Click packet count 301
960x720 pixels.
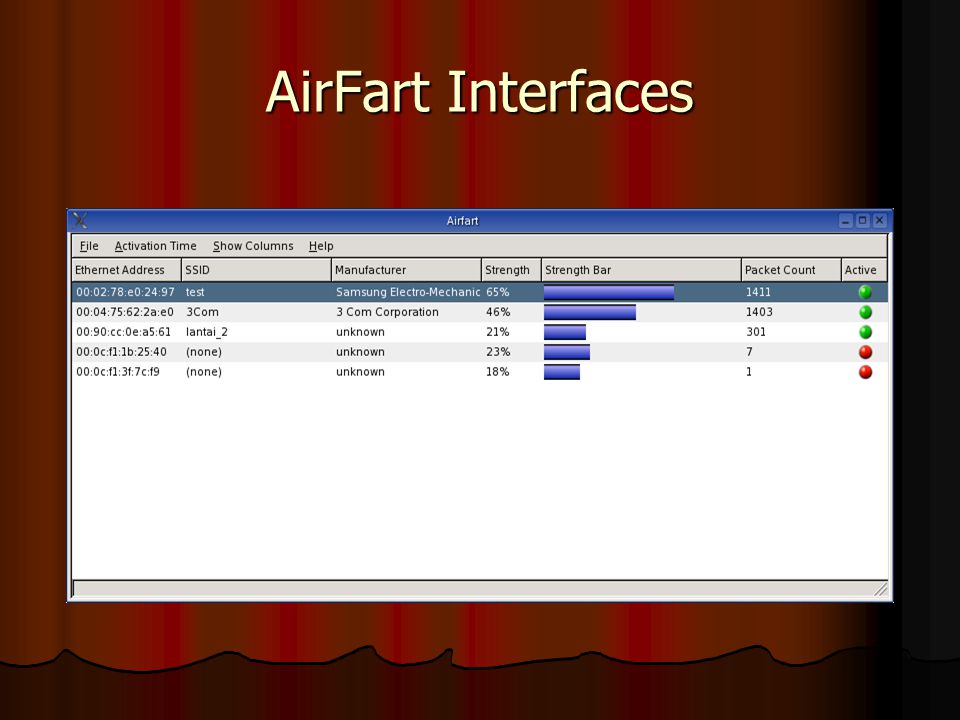point(756,332)
